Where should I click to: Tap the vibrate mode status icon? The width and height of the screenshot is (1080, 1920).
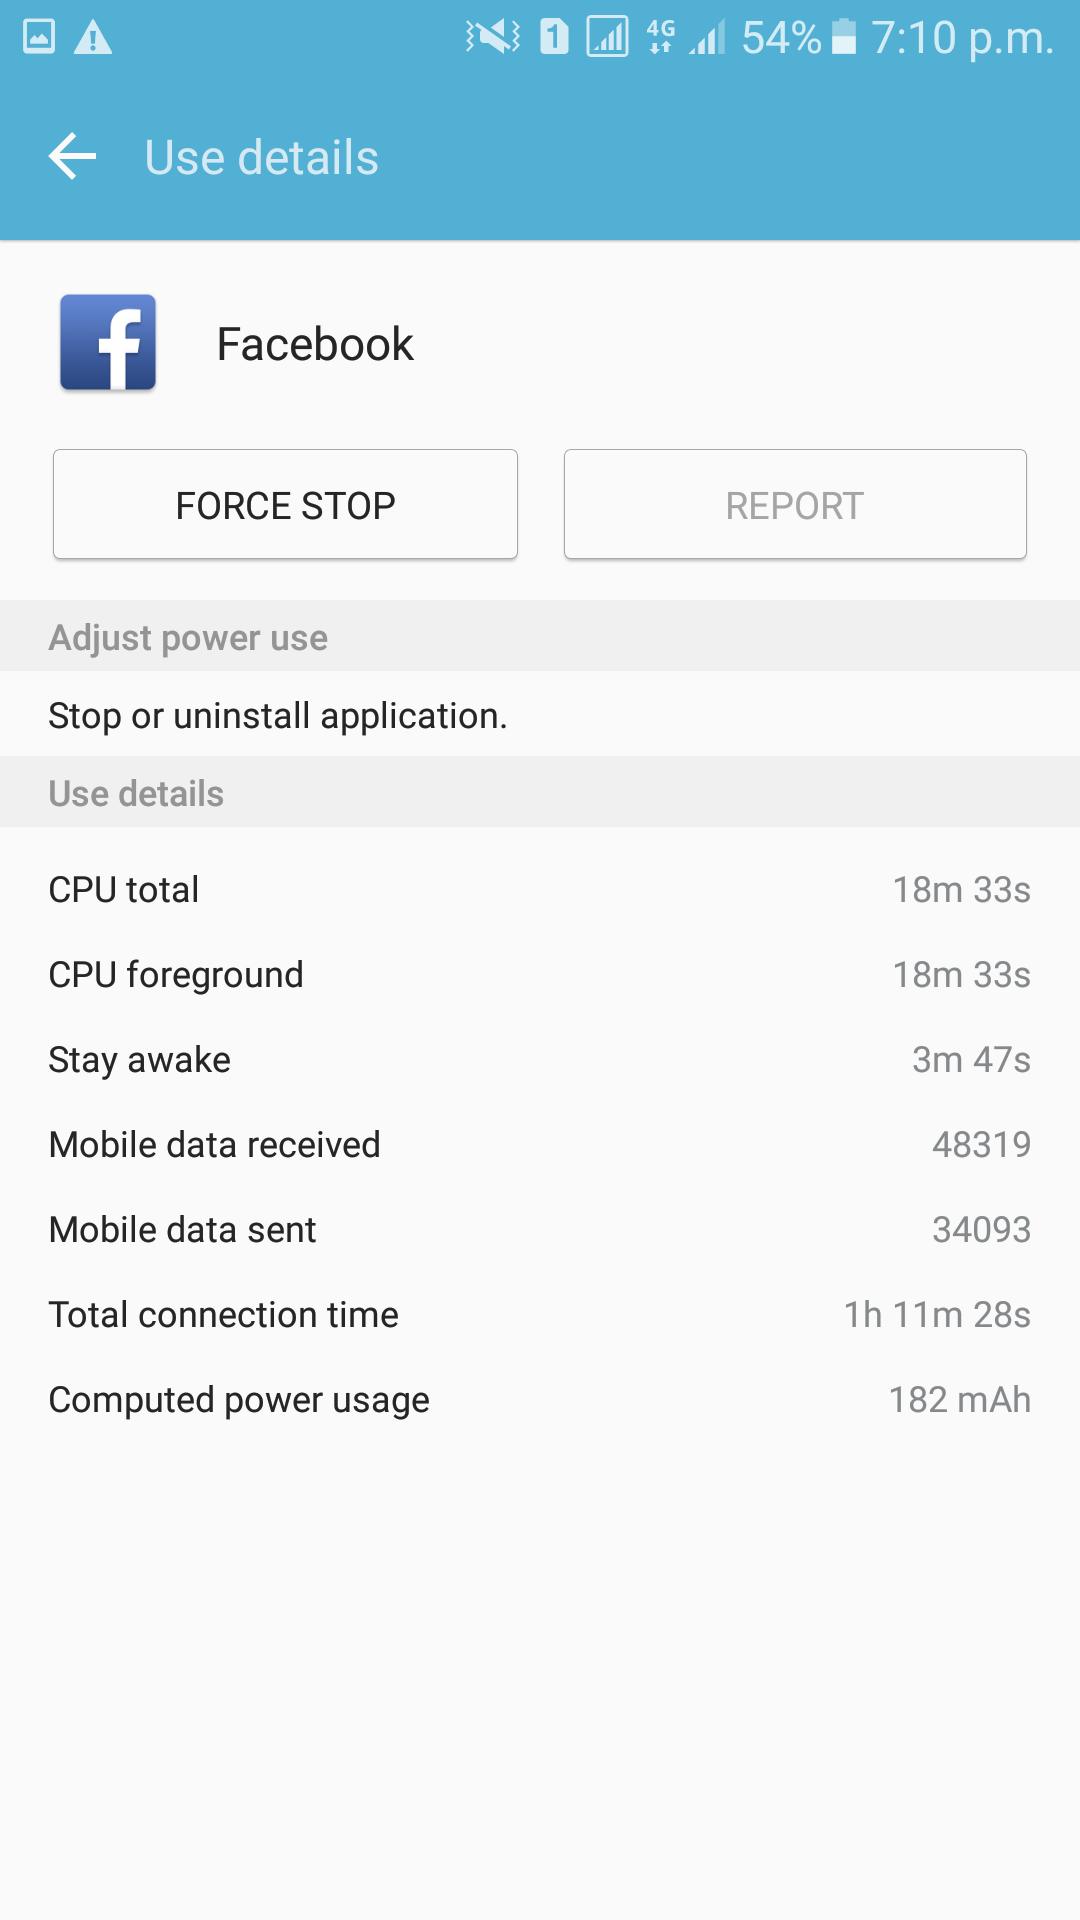tap(492, 37)
